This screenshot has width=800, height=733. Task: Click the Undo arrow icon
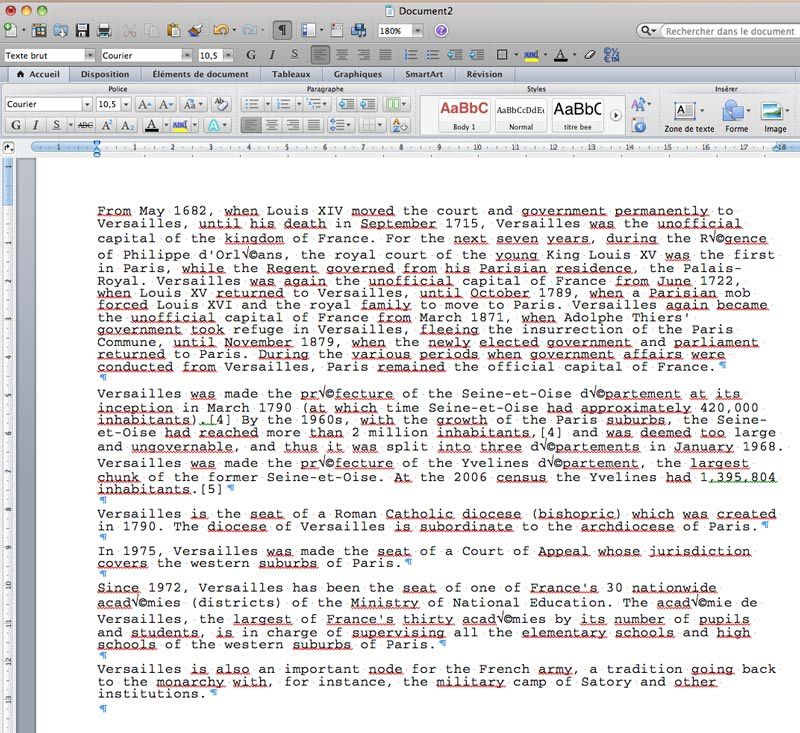pos(219,31)
